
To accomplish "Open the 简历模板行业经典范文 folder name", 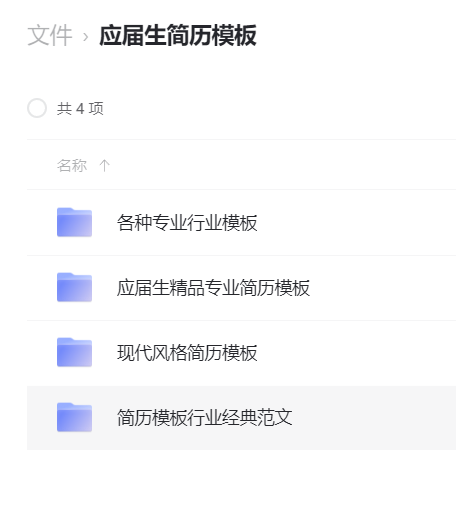I will click(205, 418).
